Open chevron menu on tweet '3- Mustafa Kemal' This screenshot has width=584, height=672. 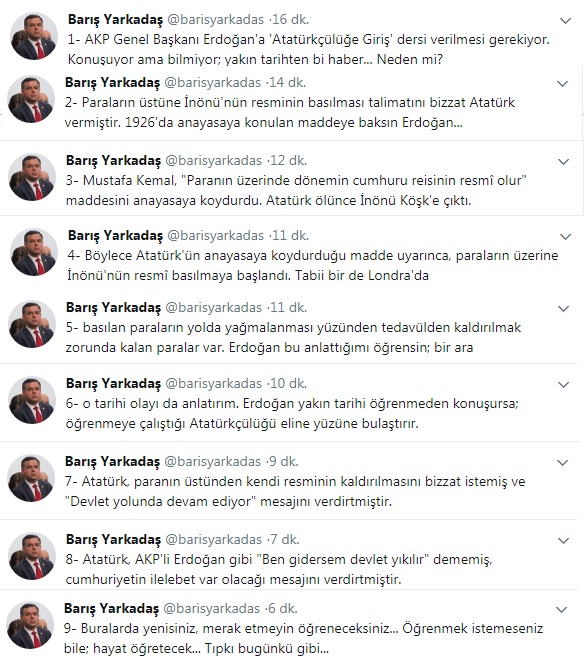[563, 162]
